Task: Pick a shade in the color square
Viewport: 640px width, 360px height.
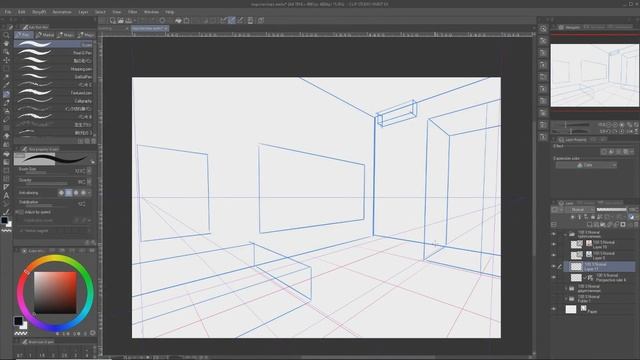Action: click(x=55, y=293)
